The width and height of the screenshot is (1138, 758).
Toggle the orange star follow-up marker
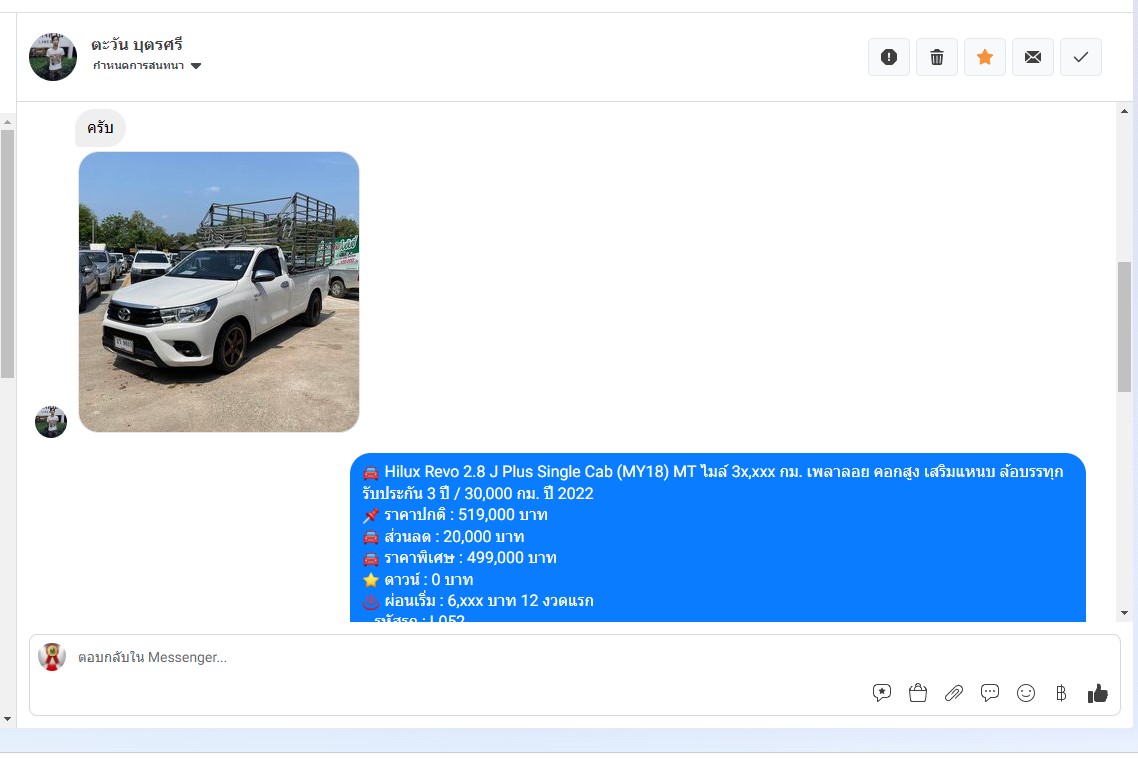click(x=984, y=57)
